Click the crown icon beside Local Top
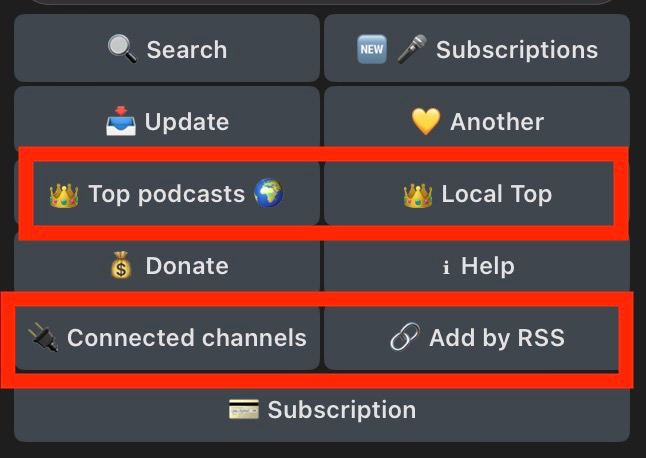 tap(418, 195)
